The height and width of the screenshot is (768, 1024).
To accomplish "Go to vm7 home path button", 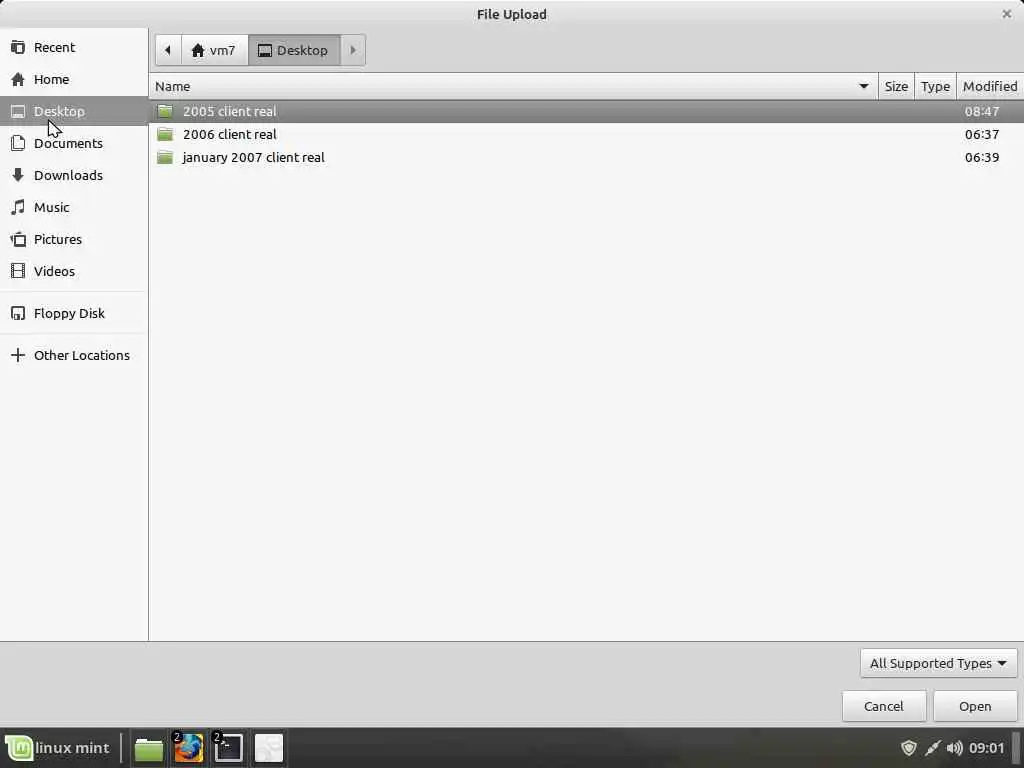I will 214,50.
